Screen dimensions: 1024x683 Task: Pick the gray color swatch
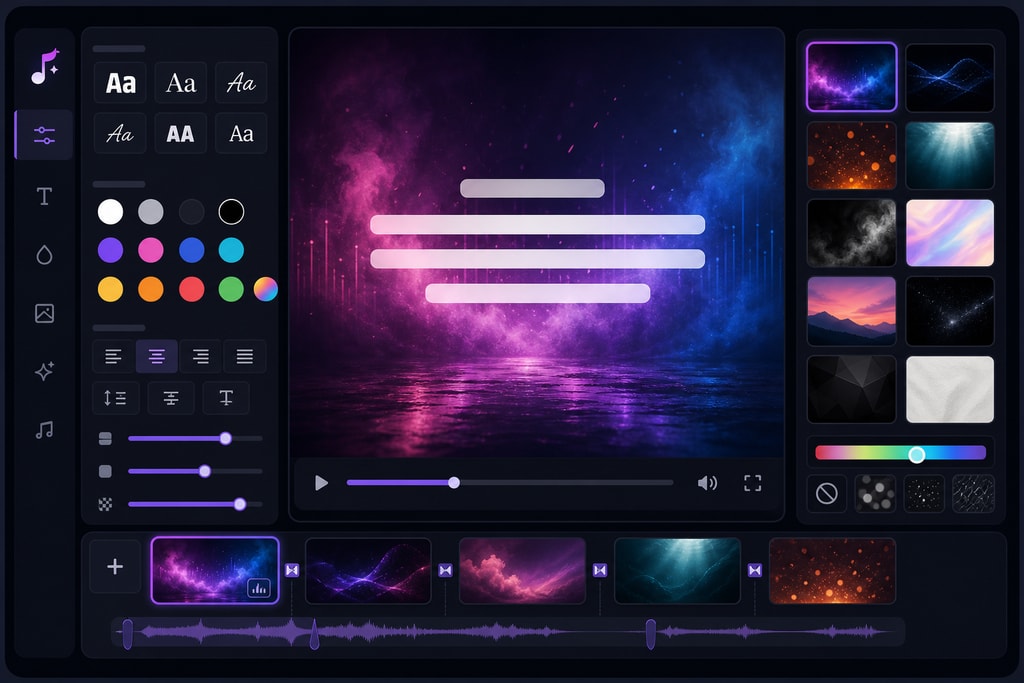(x=151, y=212)
